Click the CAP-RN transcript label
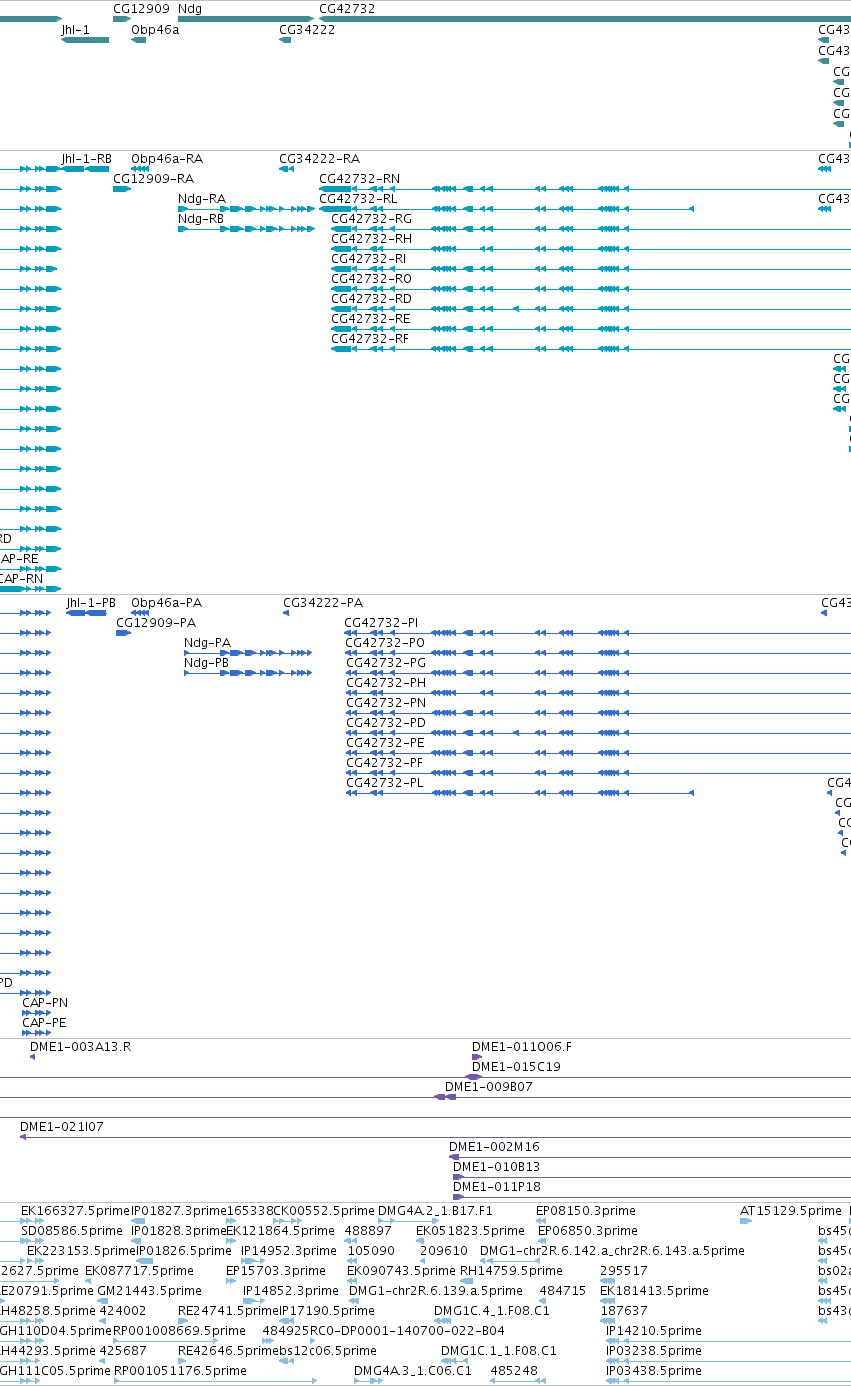This screenshot has height=1386, width=851. coord(21,578)
